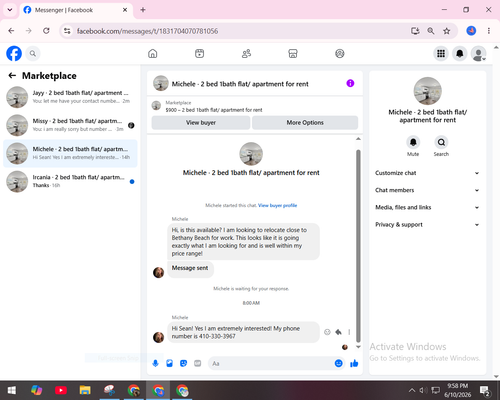Open the Marketplace storefront icon in top navigation
Screen dimensions: 500x400
point(293,53)
